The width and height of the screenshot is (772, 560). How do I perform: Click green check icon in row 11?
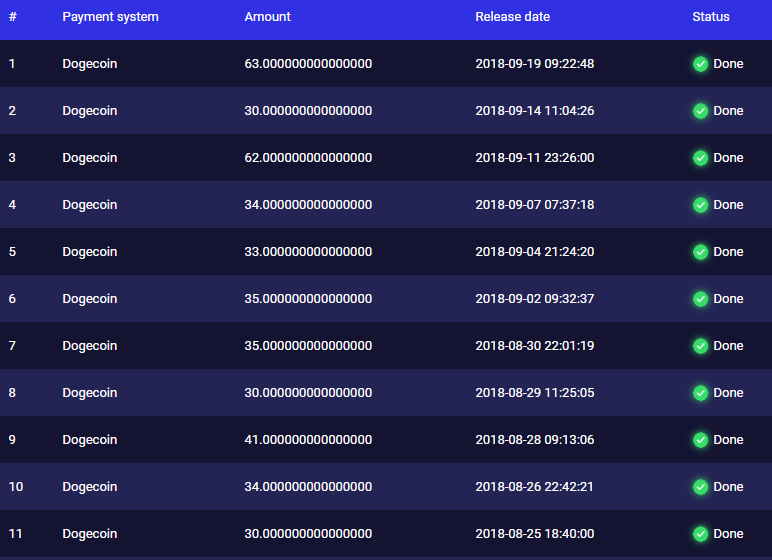700,534
